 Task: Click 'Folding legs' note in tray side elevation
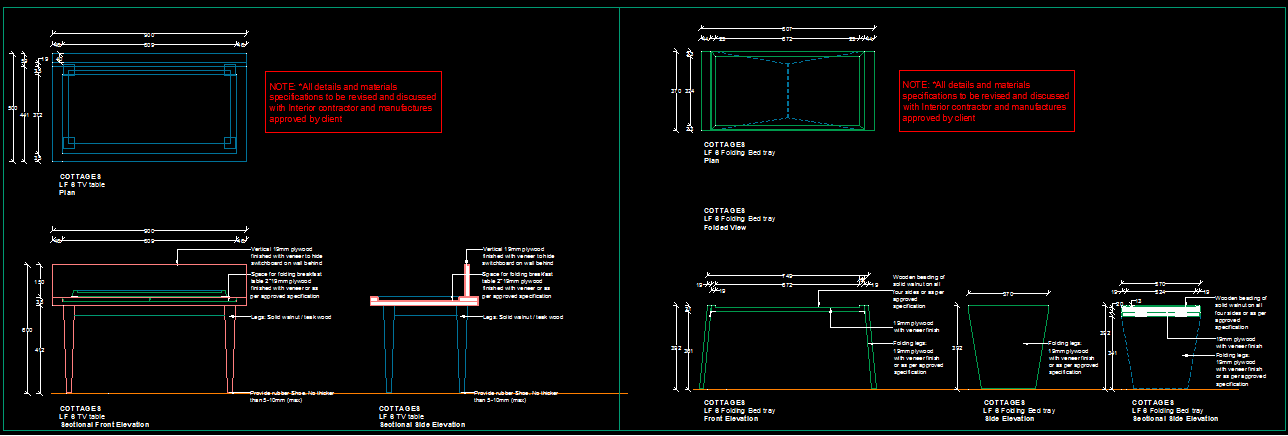[1074, 354]
